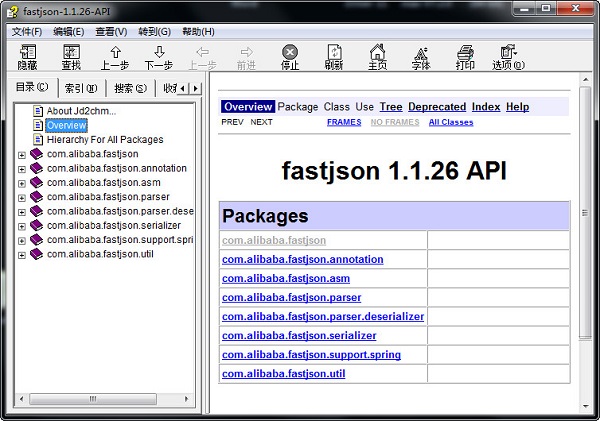
Task: Open the com.alibaba.fastjson.serializer package link
Action: click(x=299, y=336)
